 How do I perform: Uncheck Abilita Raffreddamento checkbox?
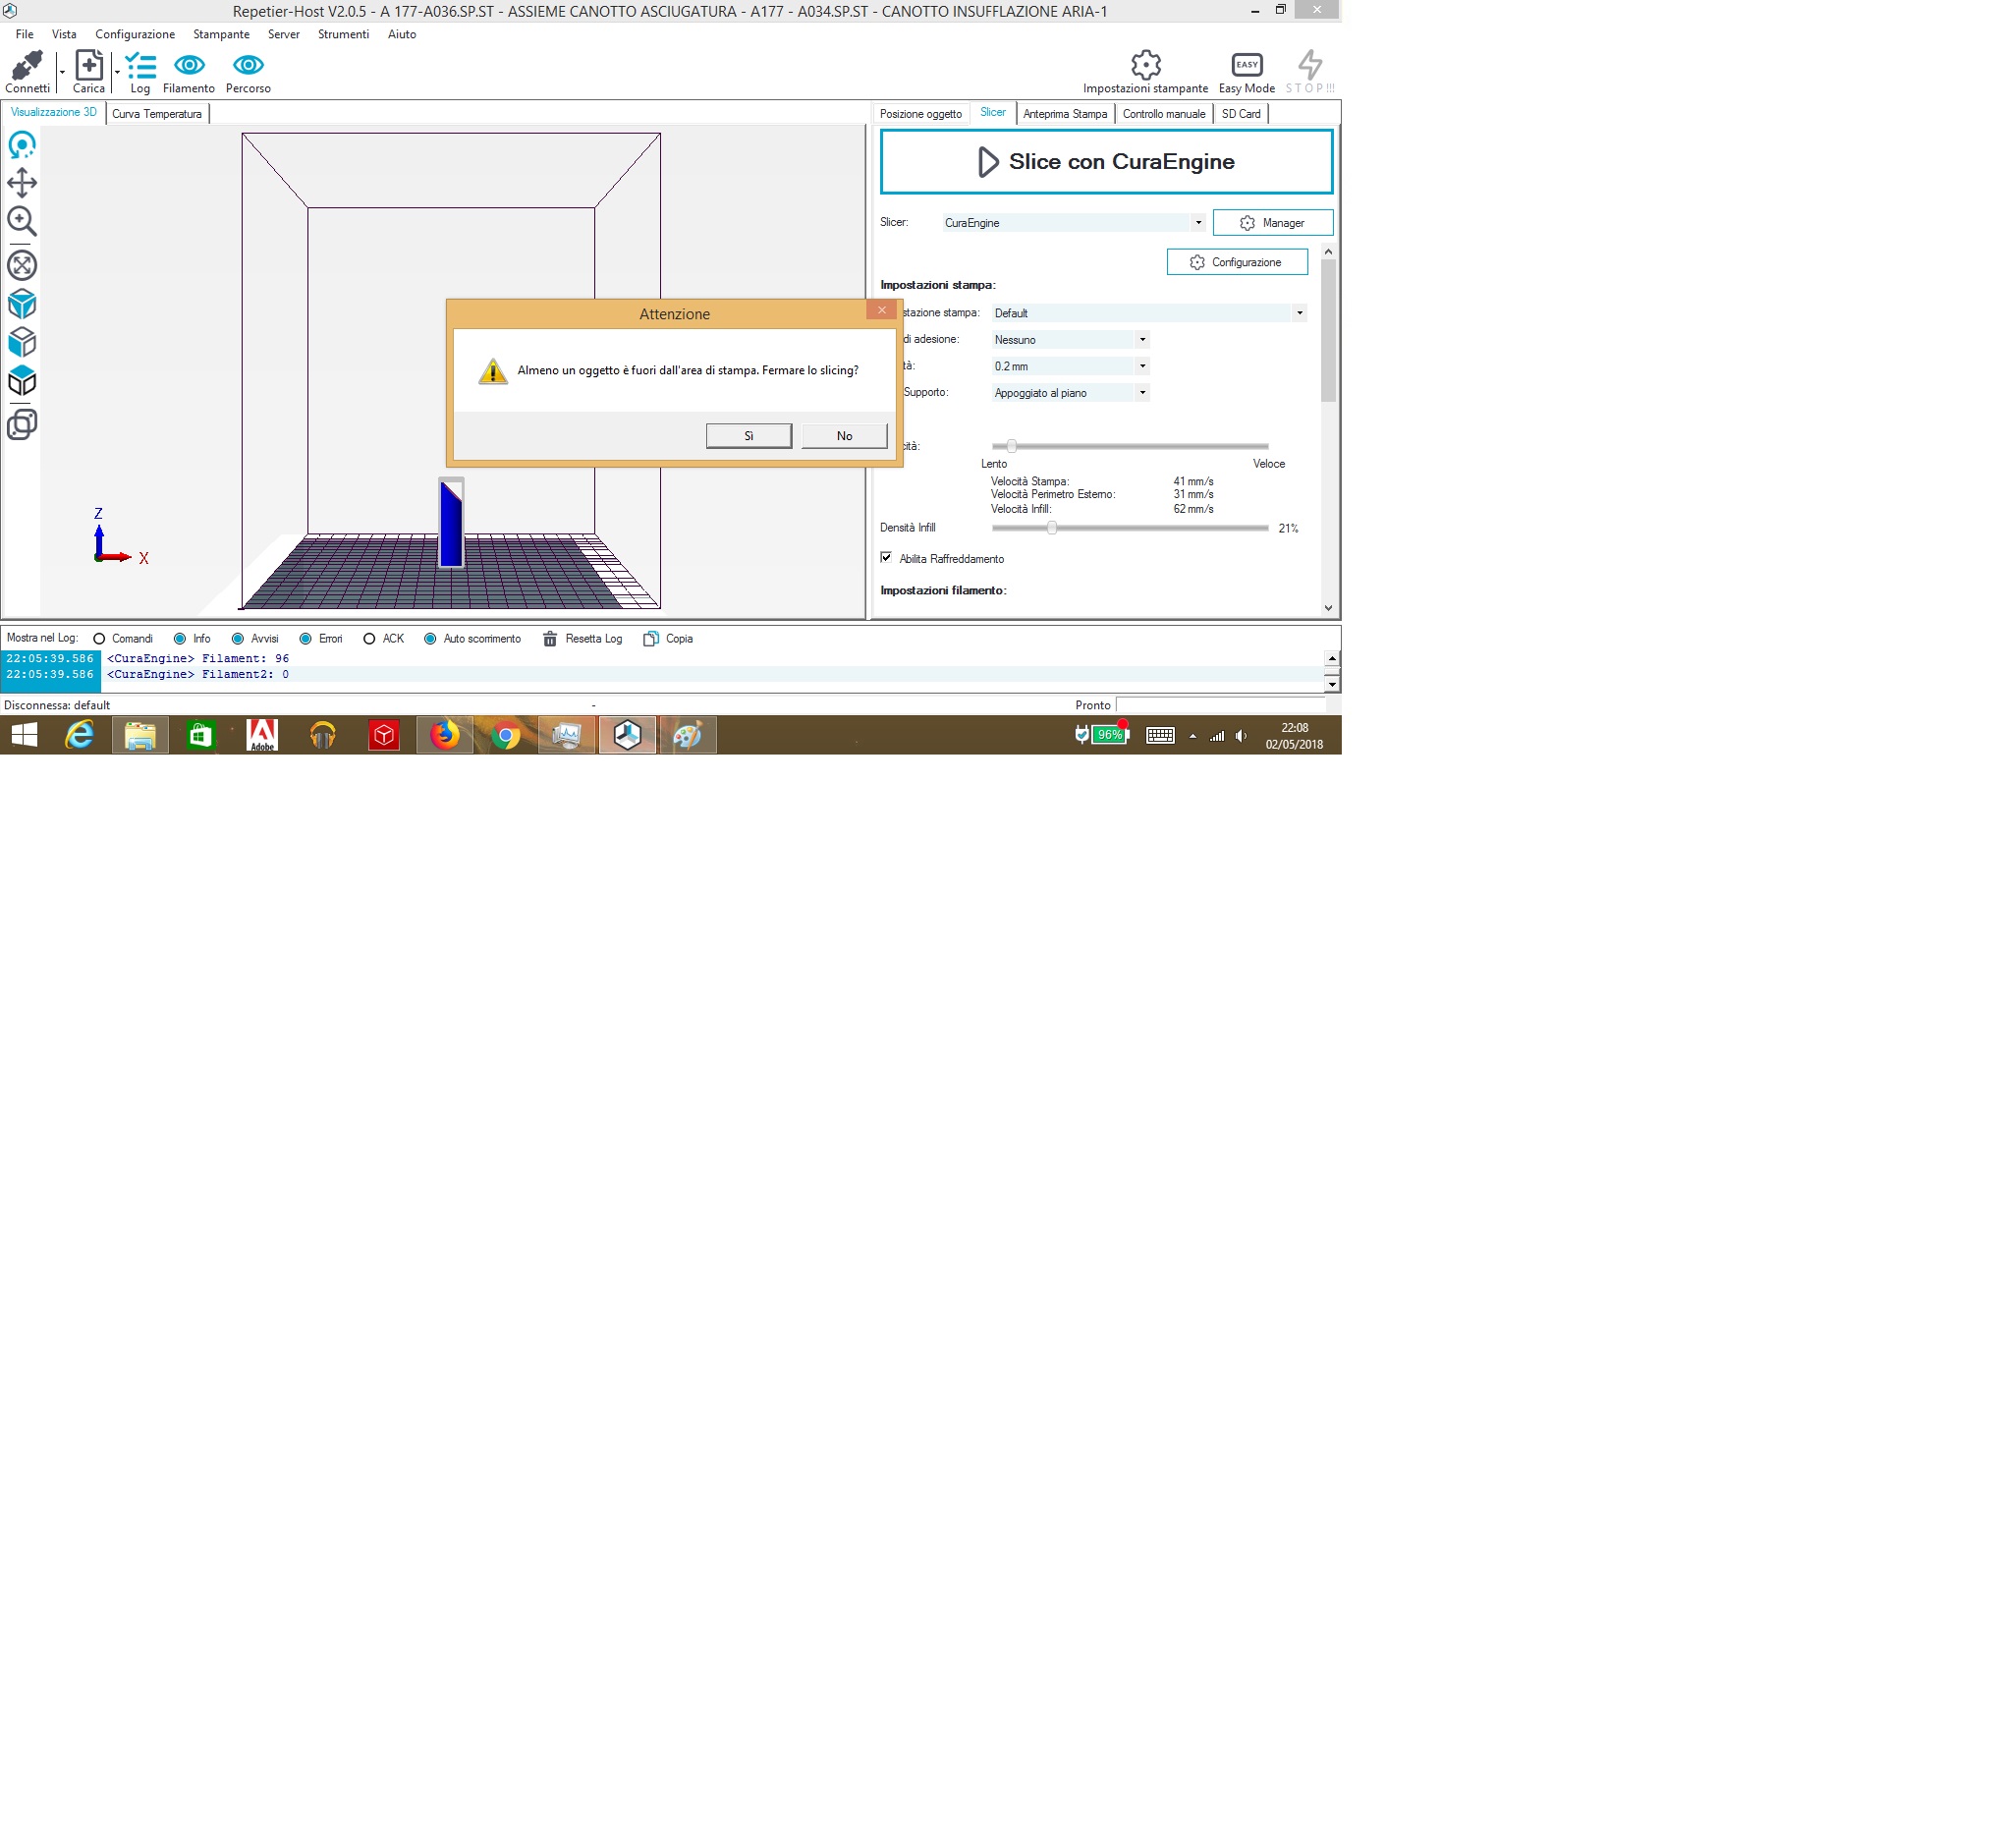point(886,558)
